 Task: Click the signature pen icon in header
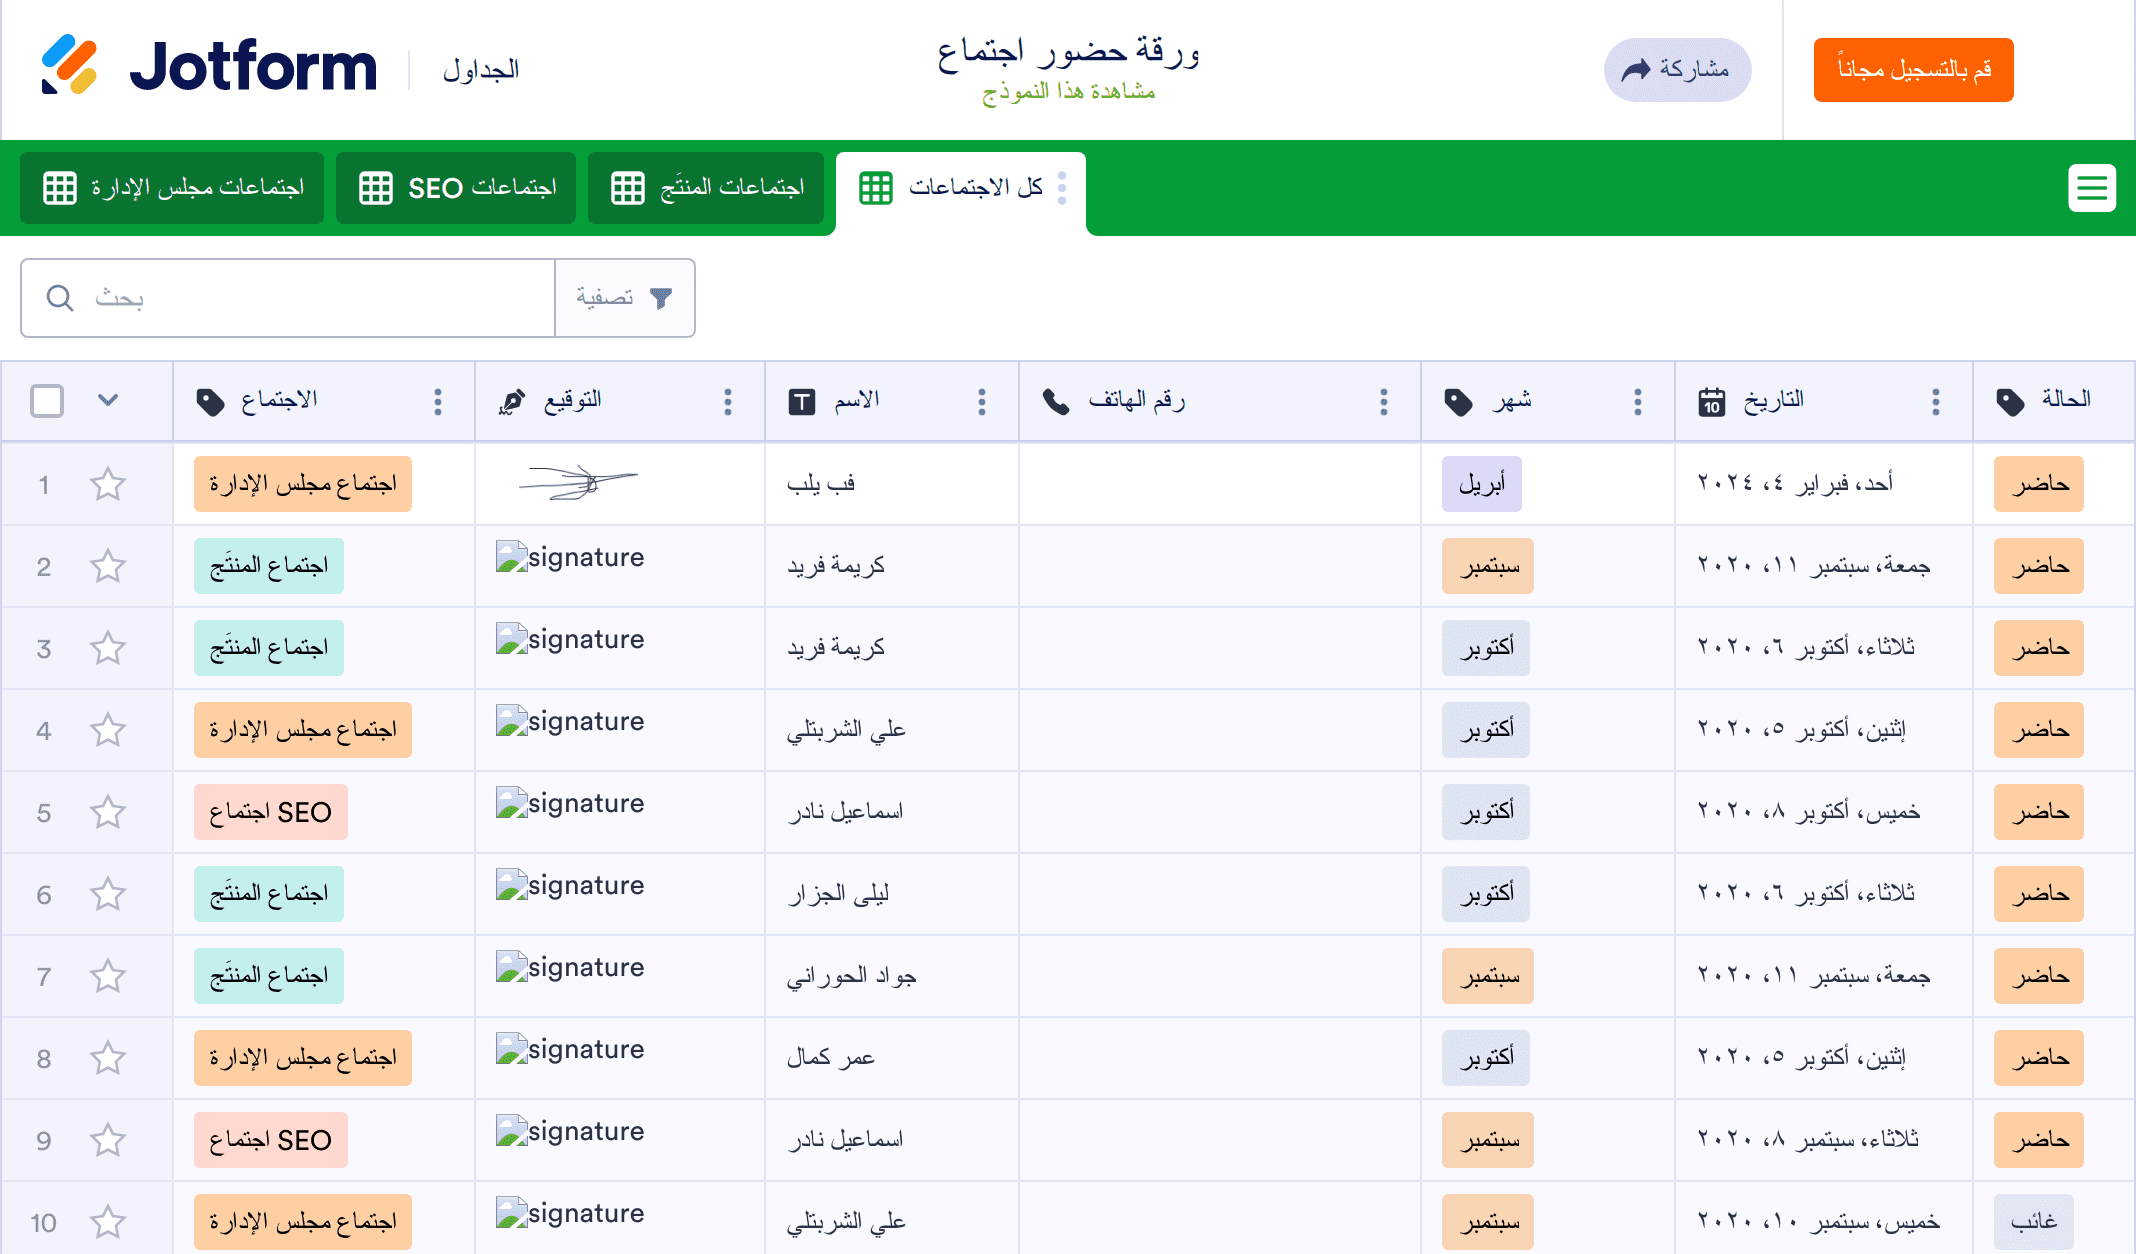click(x=511, y=402)
